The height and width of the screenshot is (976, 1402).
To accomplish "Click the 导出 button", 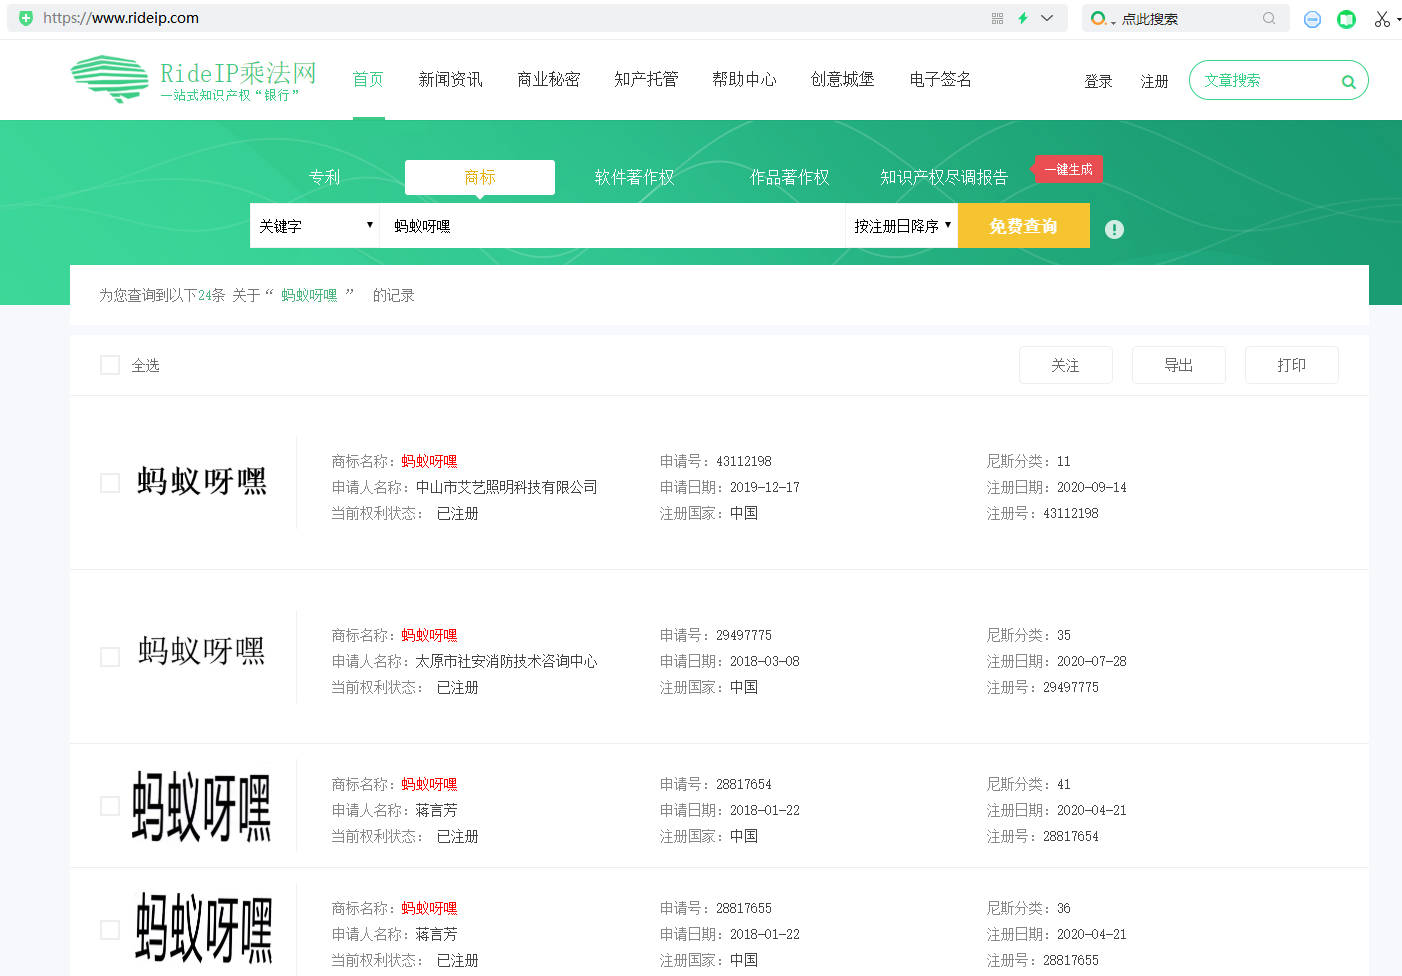I will (x=1178, y=365).
